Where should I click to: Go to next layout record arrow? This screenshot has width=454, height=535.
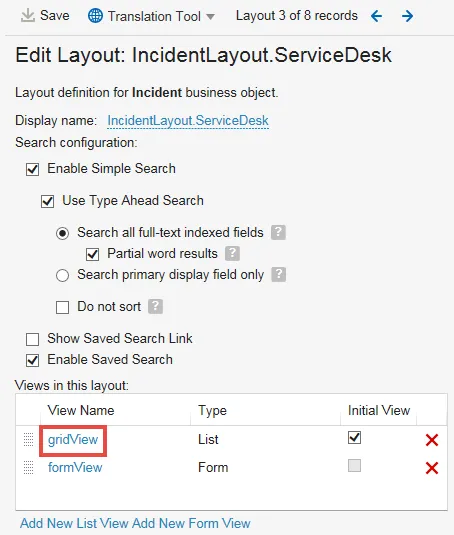pos(407,16)
